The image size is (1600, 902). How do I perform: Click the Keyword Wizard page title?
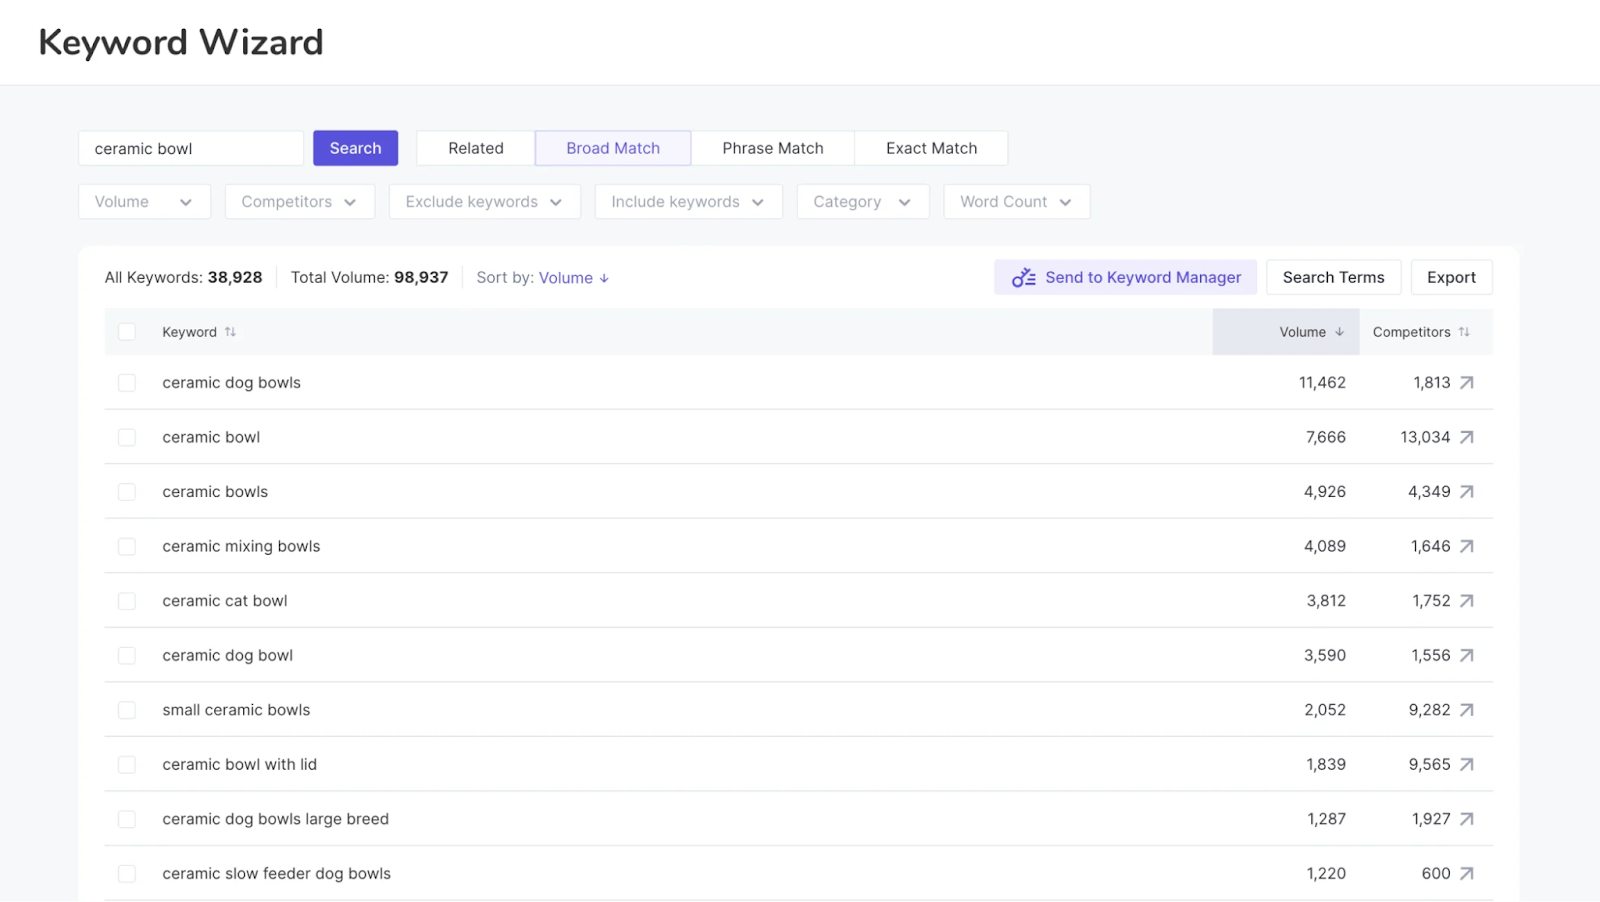[x=181, y=42]
